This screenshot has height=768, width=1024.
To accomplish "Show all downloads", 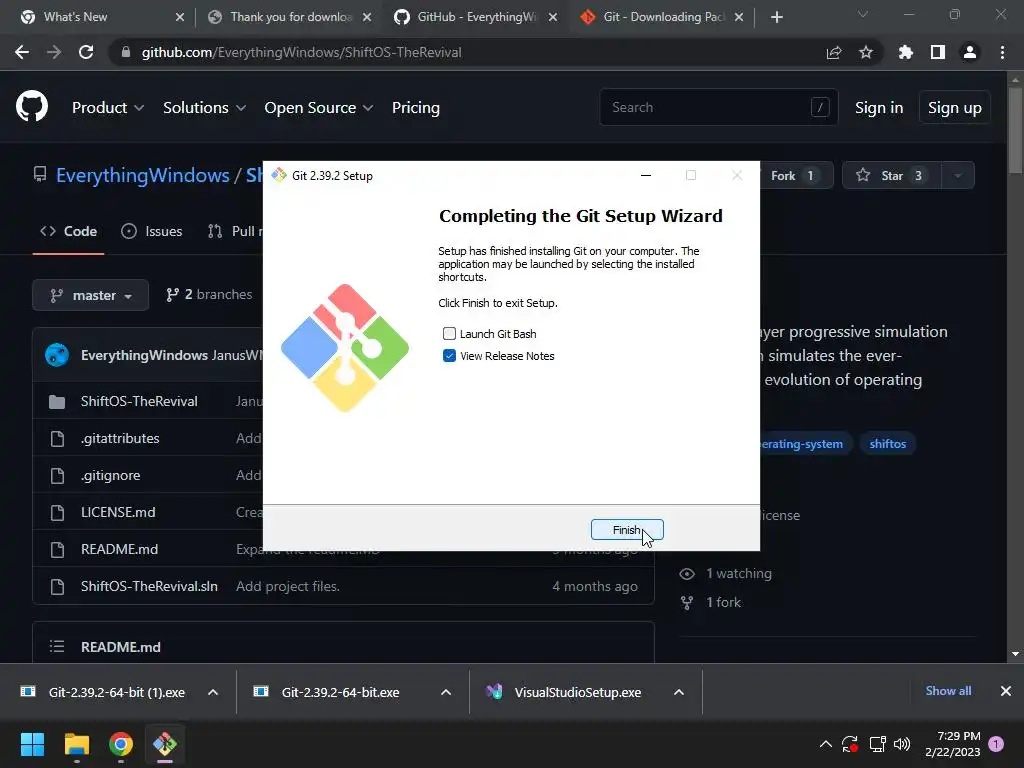I will [x=948, y=691].
